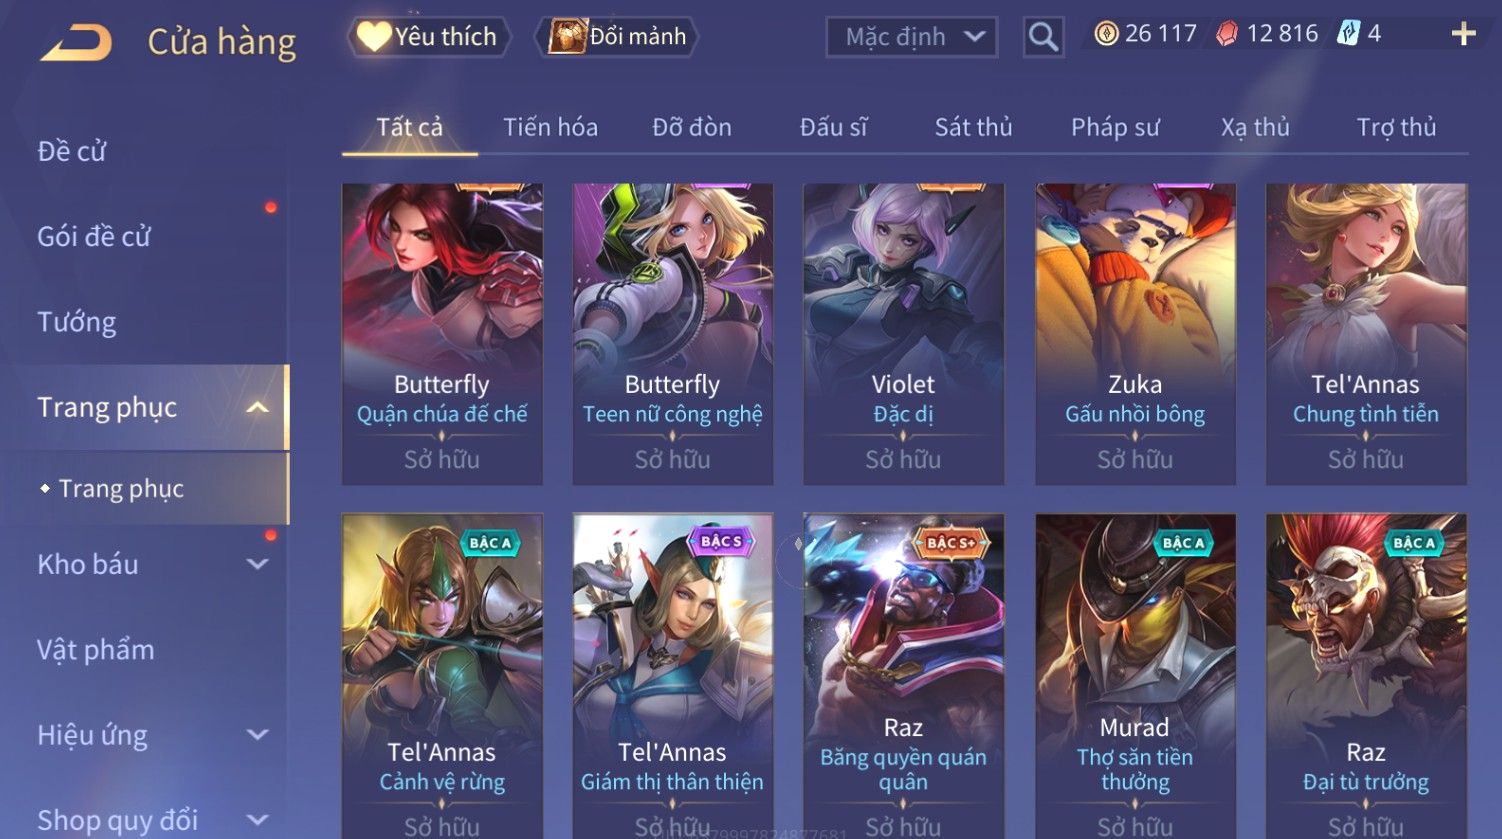Select the Tiến hóa tab
The height and width of the screenshot is (839, 1502).
[x=550, y=127]
